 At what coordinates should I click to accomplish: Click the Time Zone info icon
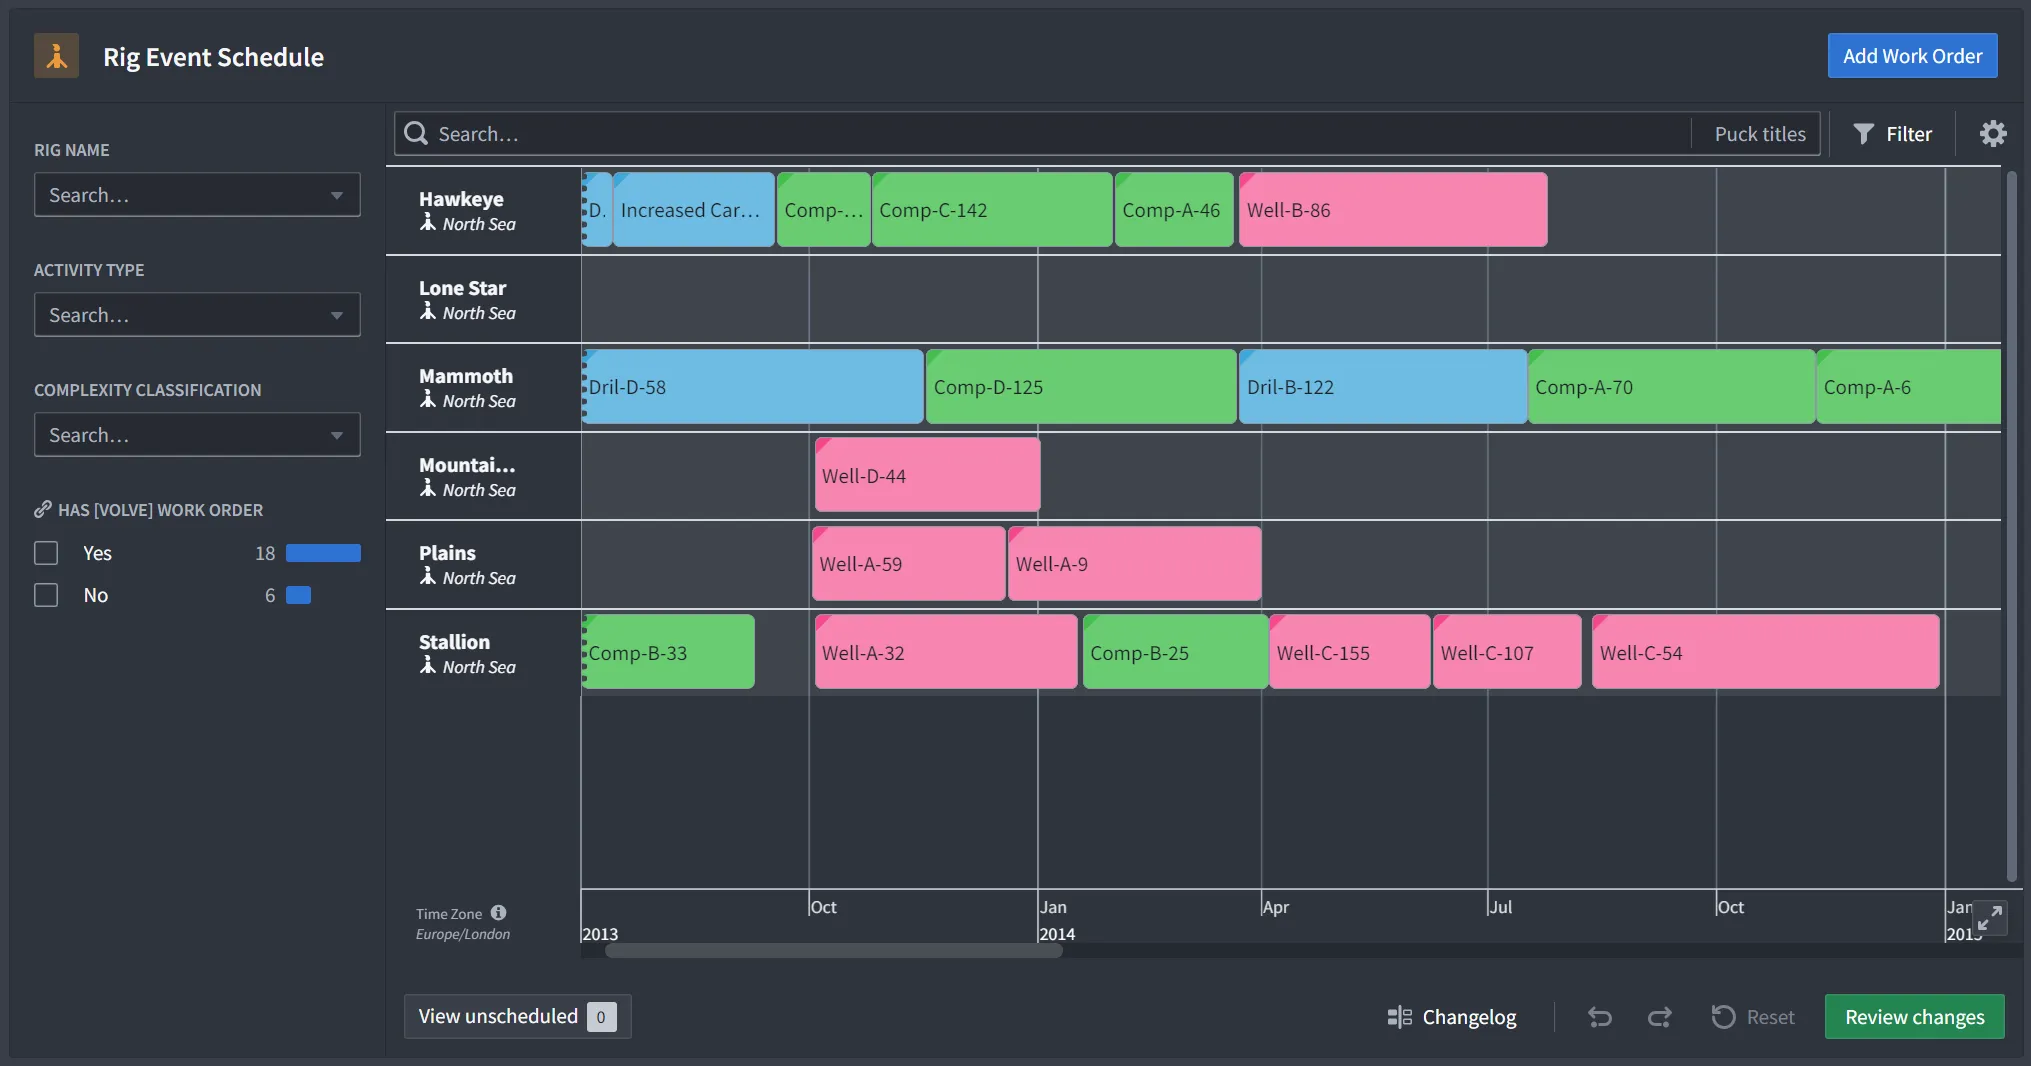tap(498, 913)
